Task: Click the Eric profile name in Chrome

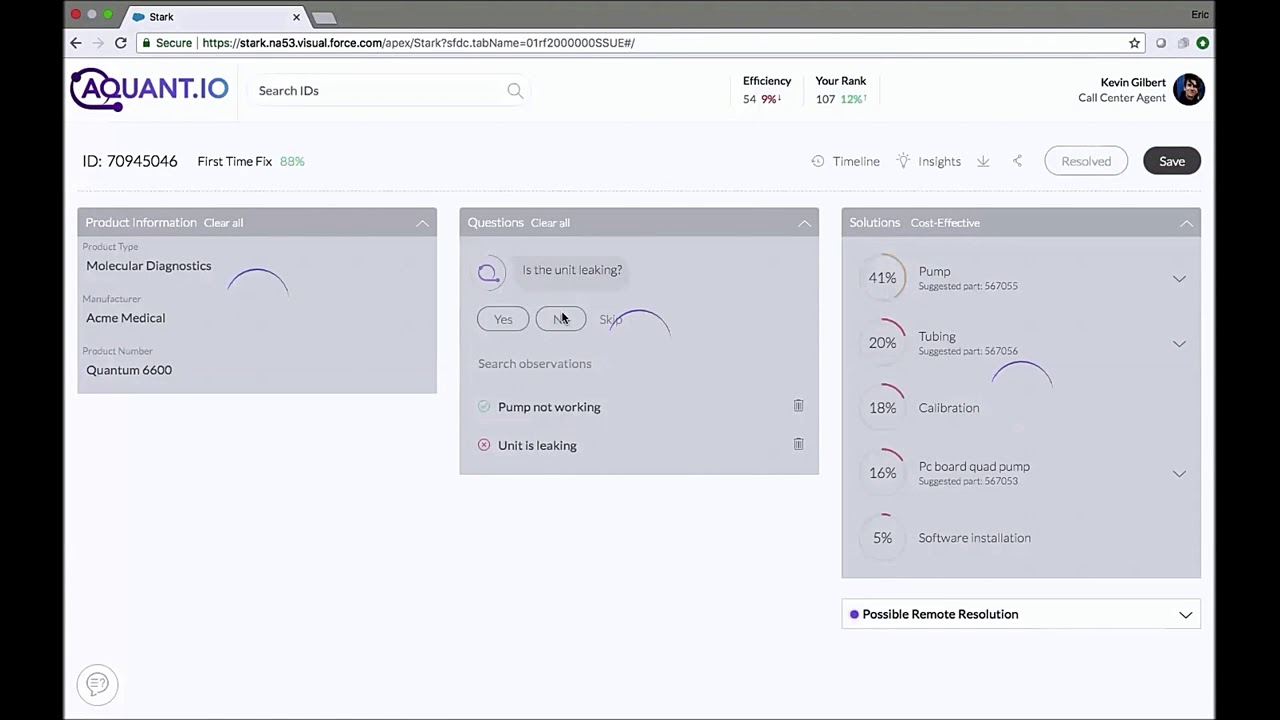Action: click(1200, 15)
